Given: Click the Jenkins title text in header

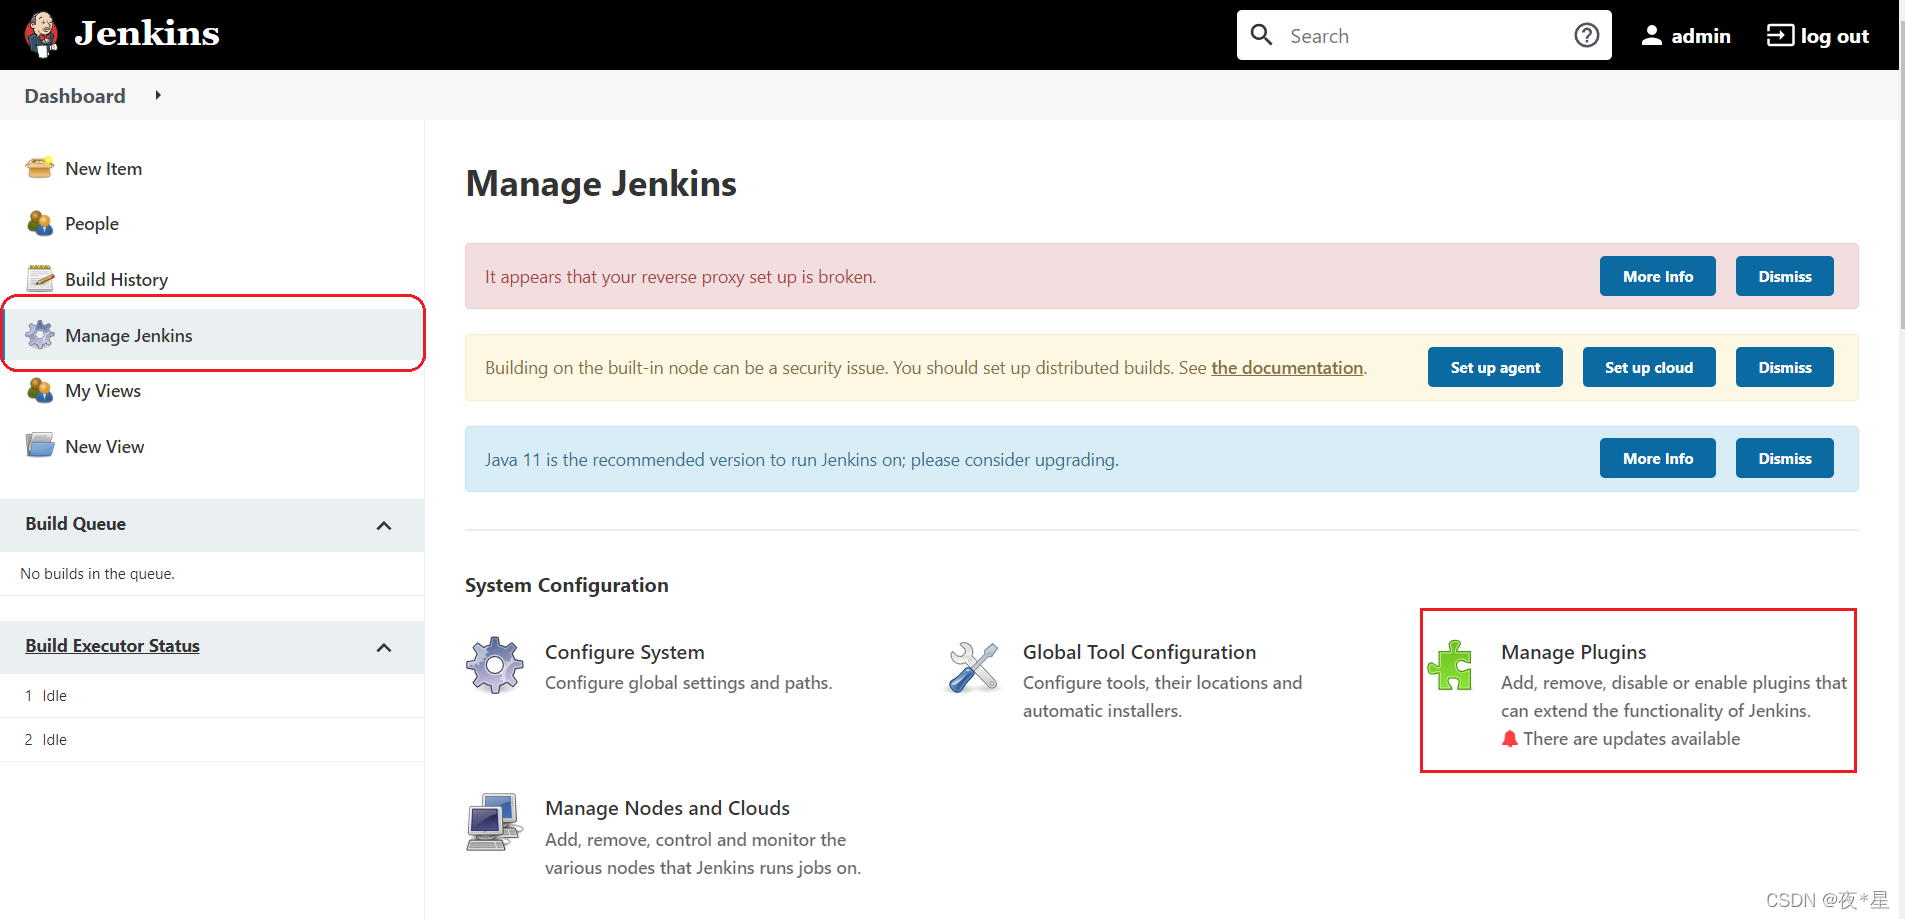Looking at the screenshot, I should click(x=147, y=33).
